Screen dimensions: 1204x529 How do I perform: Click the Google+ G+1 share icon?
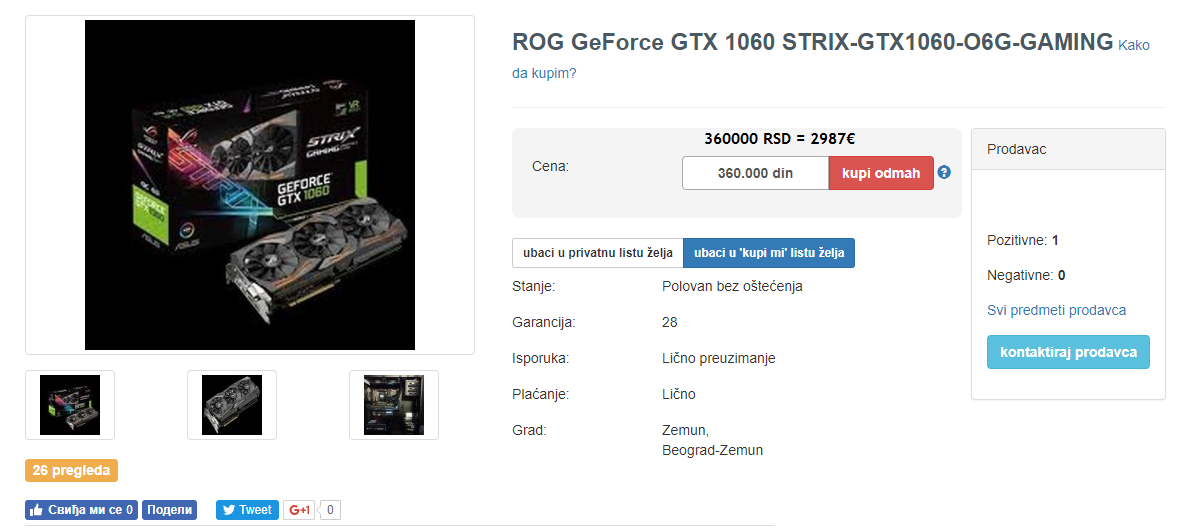click(x=299, y=510)
